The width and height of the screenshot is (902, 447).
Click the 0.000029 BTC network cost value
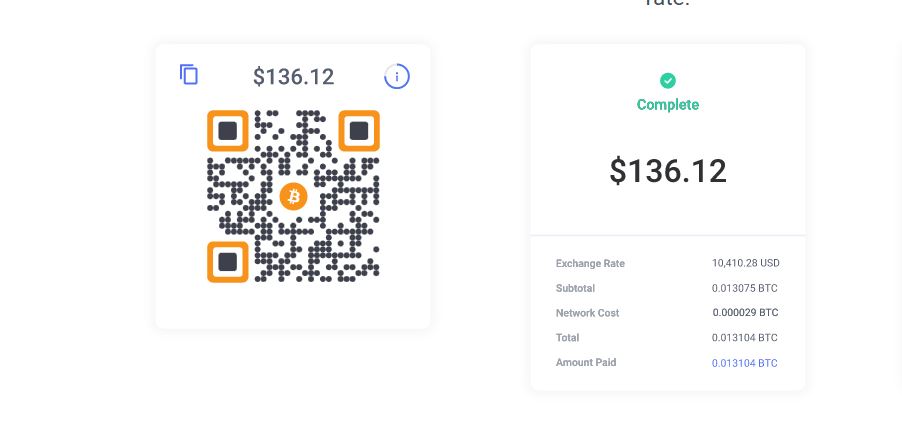coord(745,312)
